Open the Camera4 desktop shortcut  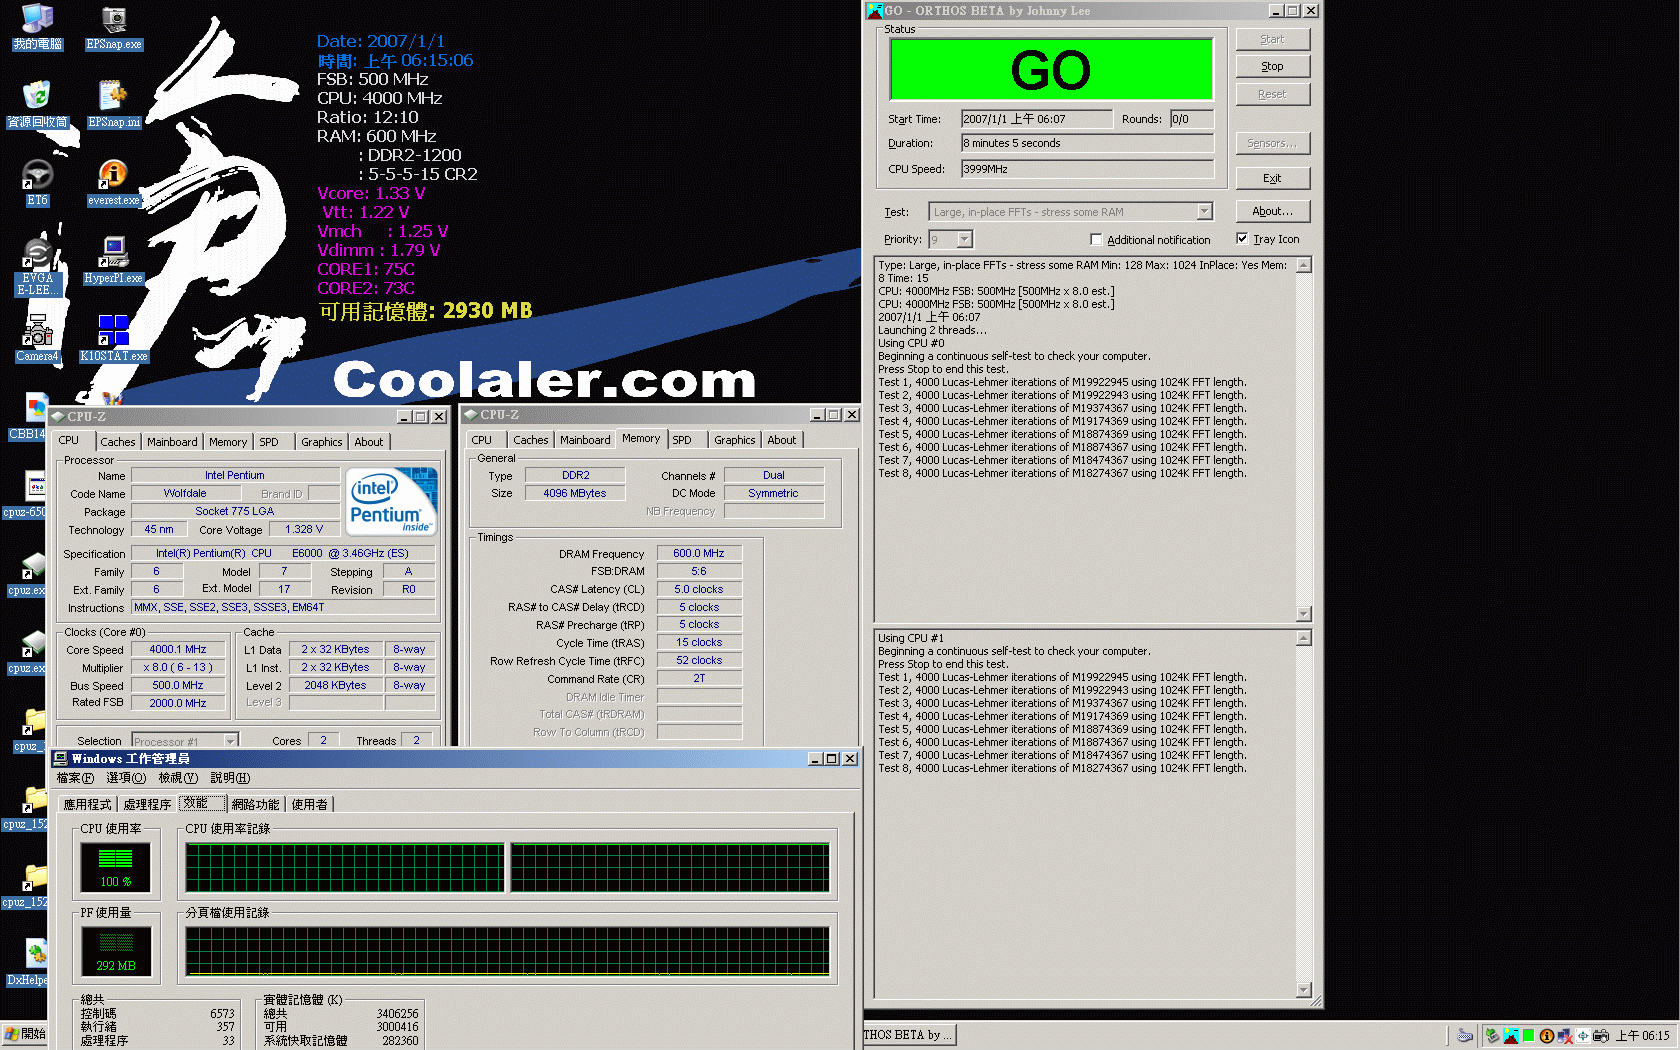click(x=37, y=339)
